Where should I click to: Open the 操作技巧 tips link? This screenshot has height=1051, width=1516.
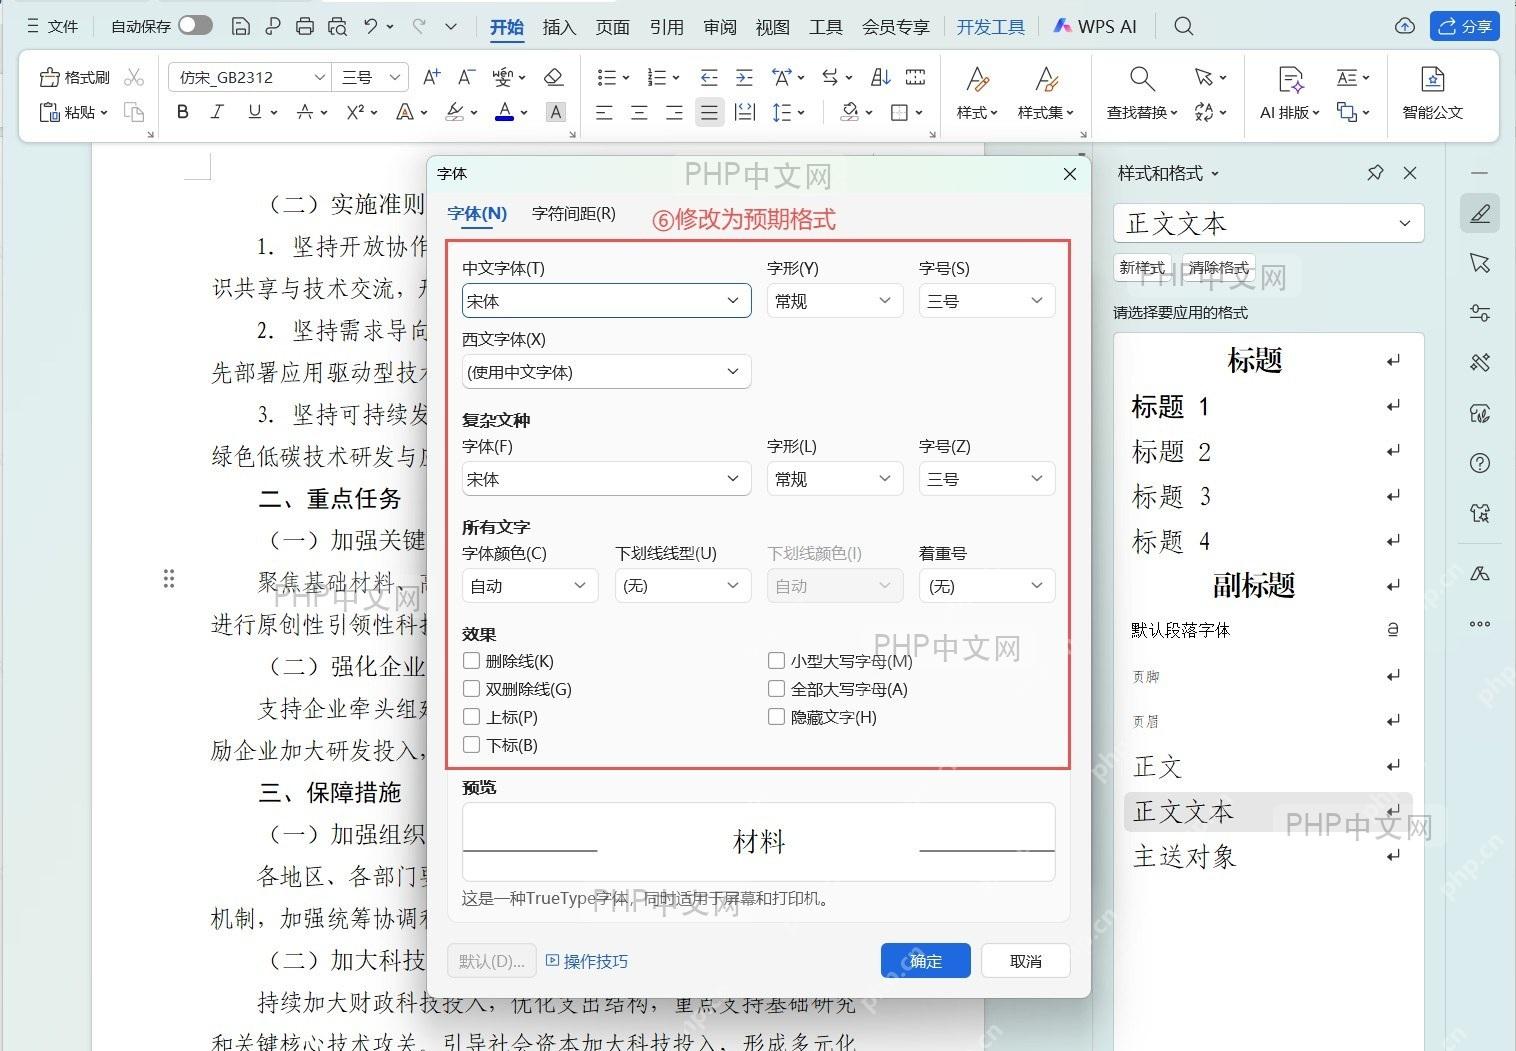coord(587,961)
